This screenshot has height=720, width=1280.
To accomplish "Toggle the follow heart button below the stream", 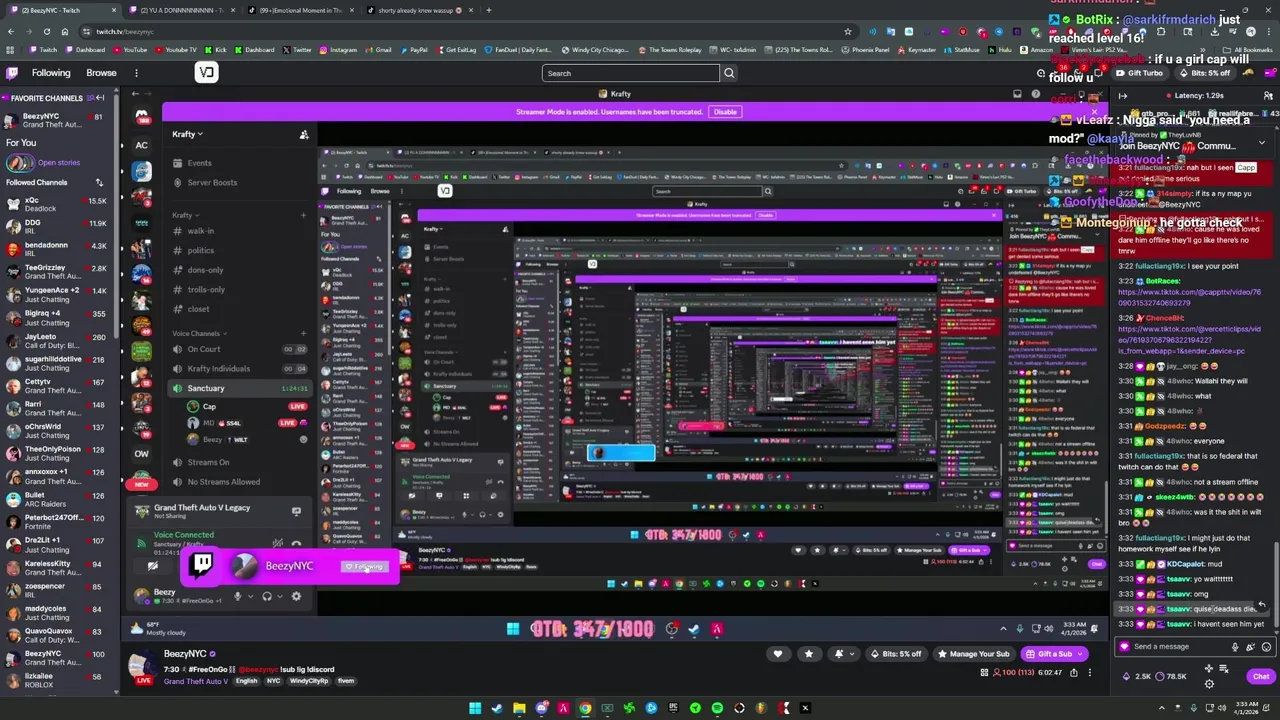I will click(x=778, y=654).
